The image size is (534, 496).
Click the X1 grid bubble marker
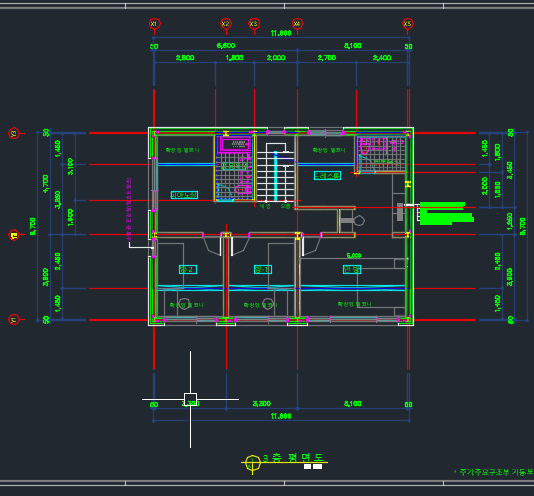click(154, 24)
